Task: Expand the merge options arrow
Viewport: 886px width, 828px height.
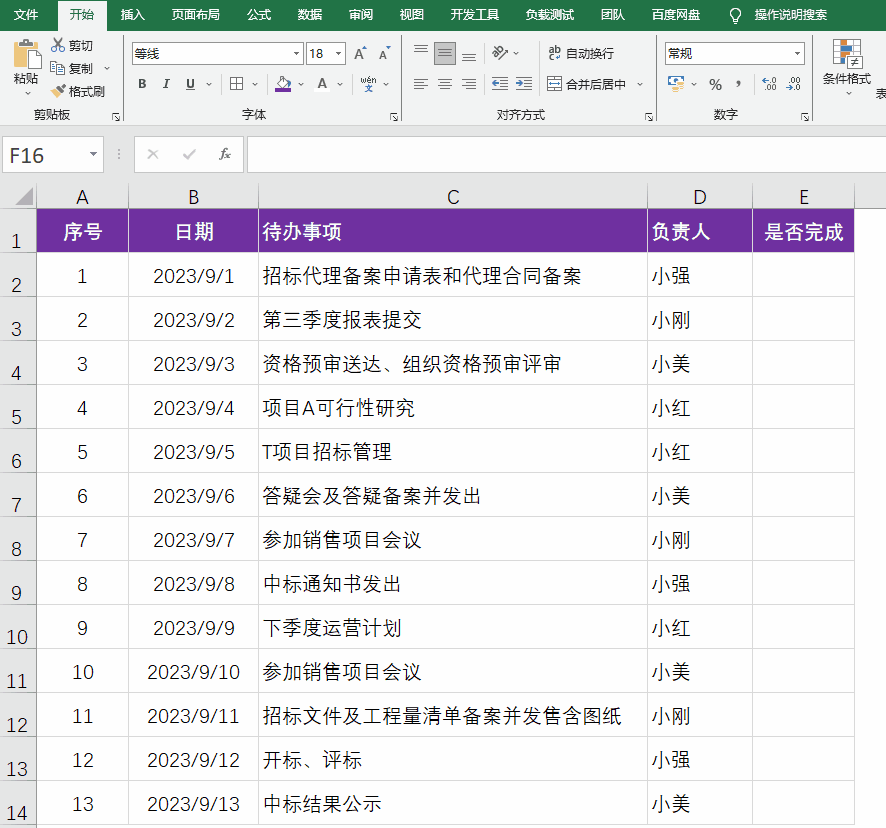Action: [640, 84]
